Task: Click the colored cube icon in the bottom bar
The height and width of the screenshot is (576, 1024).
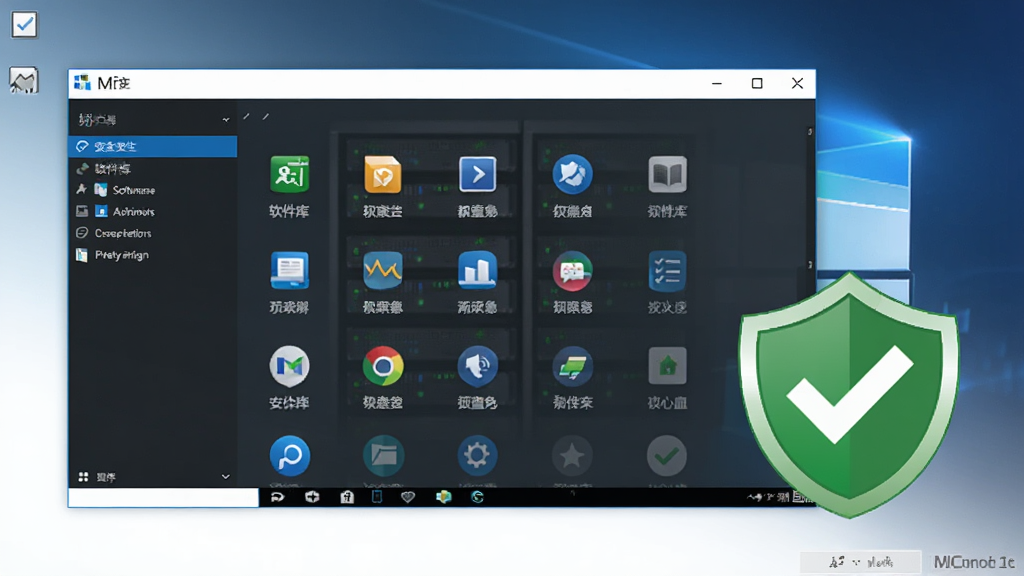Action: click(443, 497)
